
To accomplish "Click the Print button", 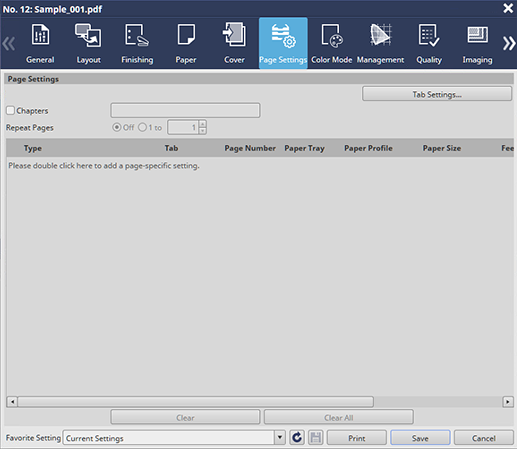I will pyautogui.click(x=357, y=438).
